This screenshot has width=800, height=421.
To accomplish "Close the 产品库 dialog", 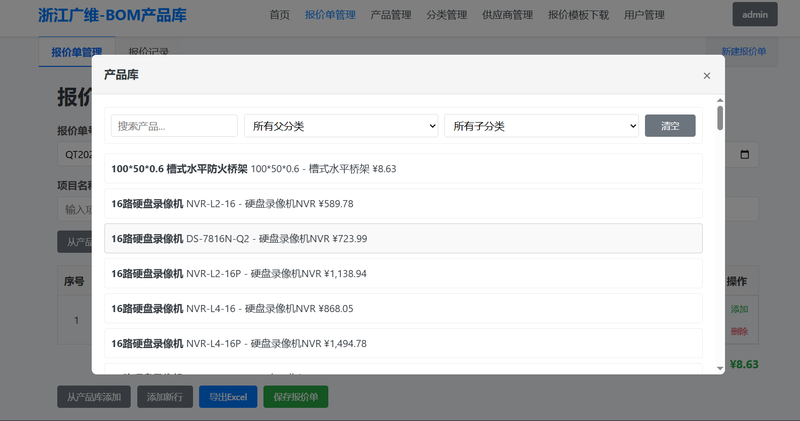I will click(706, 75).
